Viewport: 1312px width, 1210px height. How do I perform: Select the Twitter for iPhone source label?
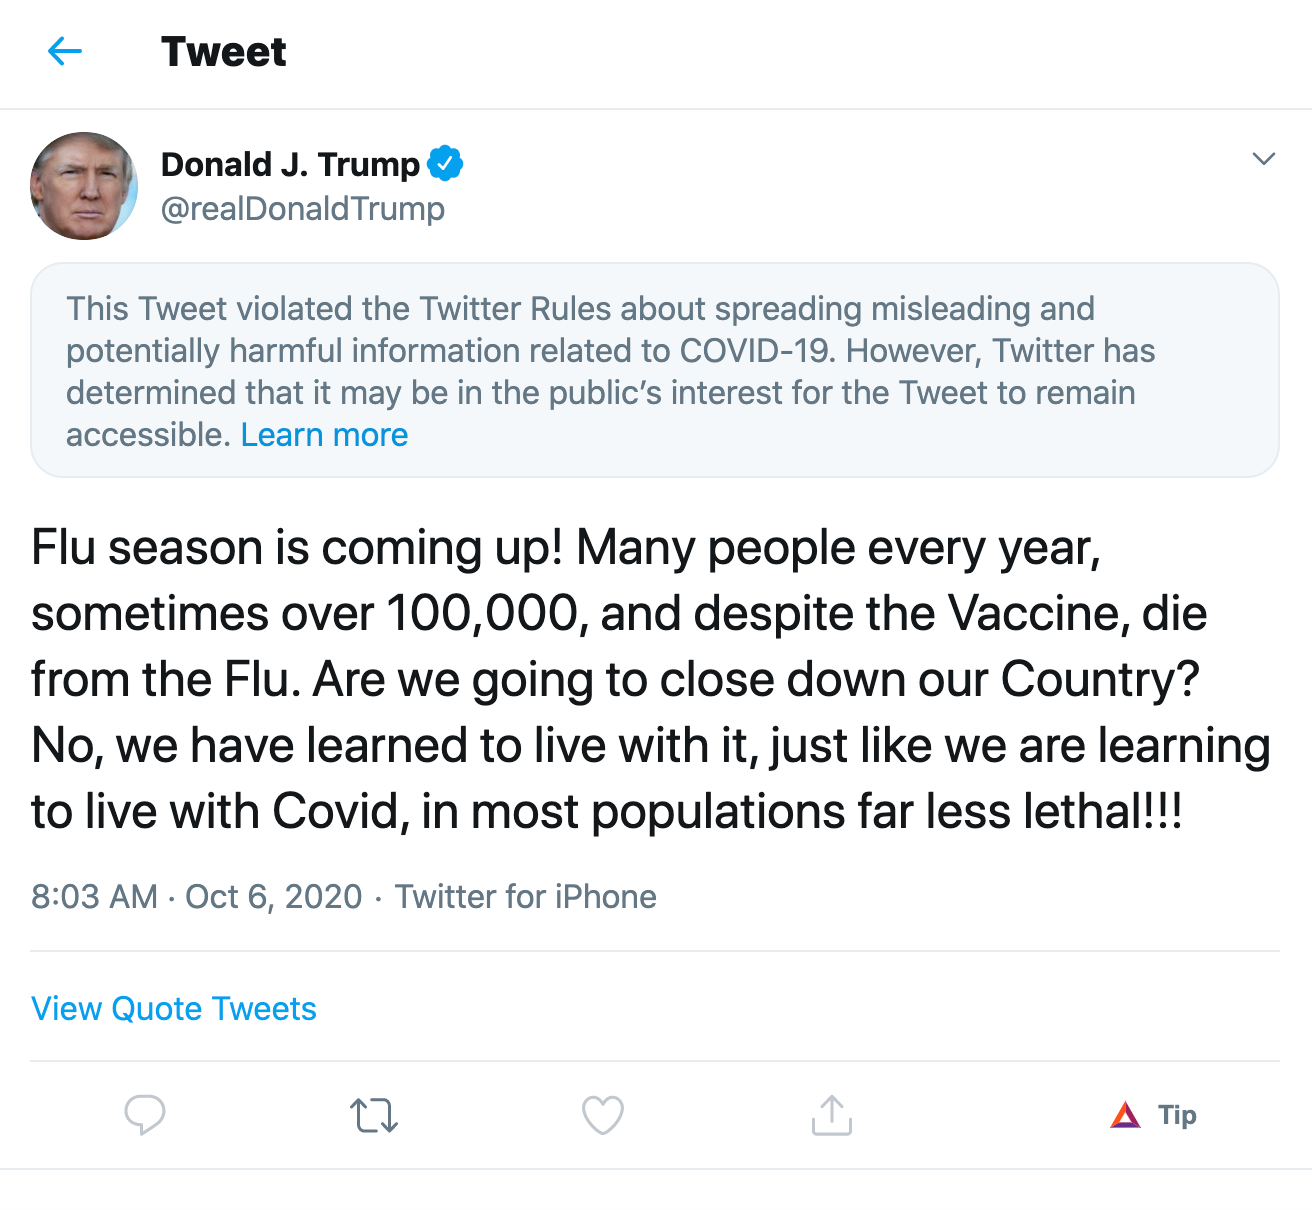526,896
